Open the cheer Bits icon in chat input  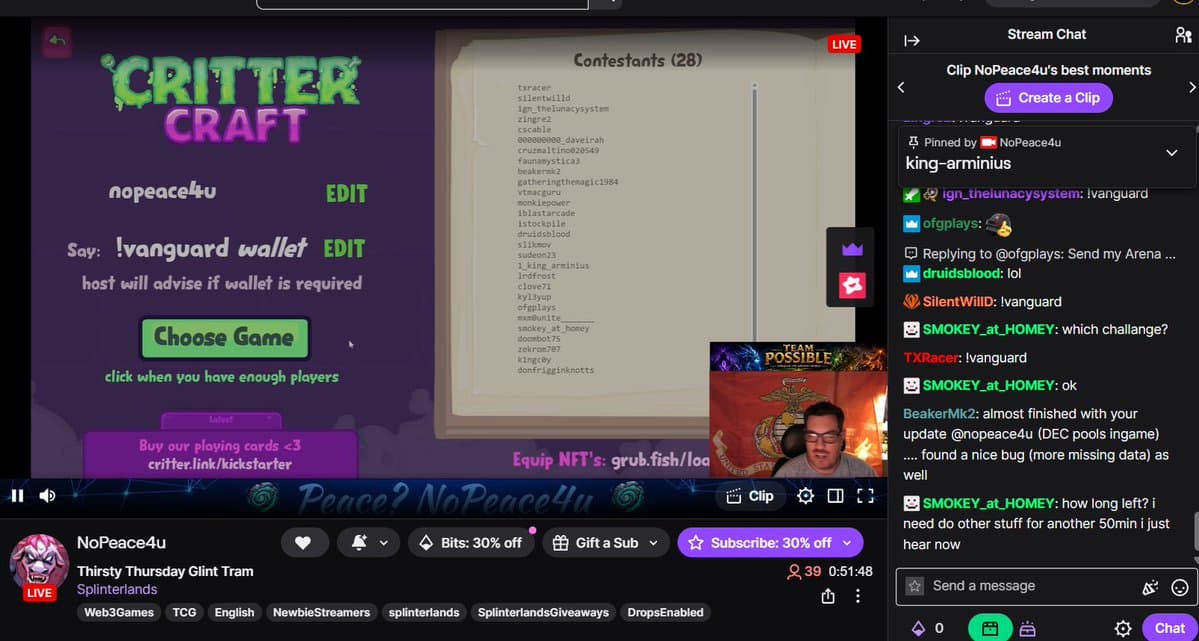click(x=1150, y=587)
